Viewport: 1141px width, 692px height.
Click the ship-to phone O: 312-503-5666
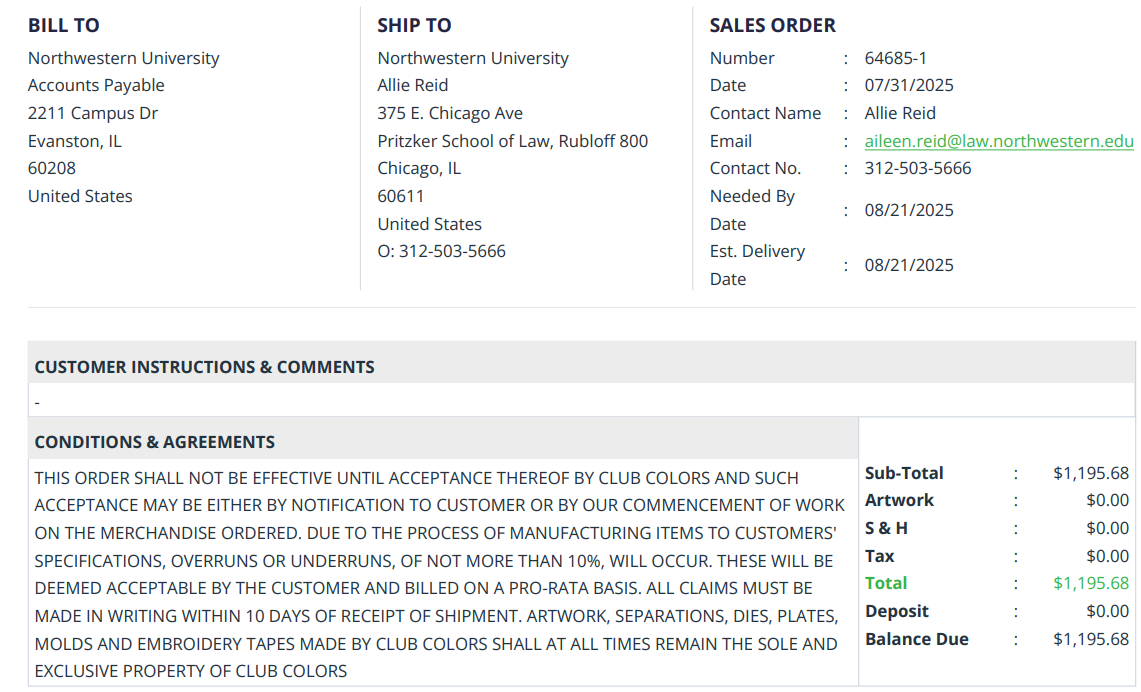coord(441,252)
